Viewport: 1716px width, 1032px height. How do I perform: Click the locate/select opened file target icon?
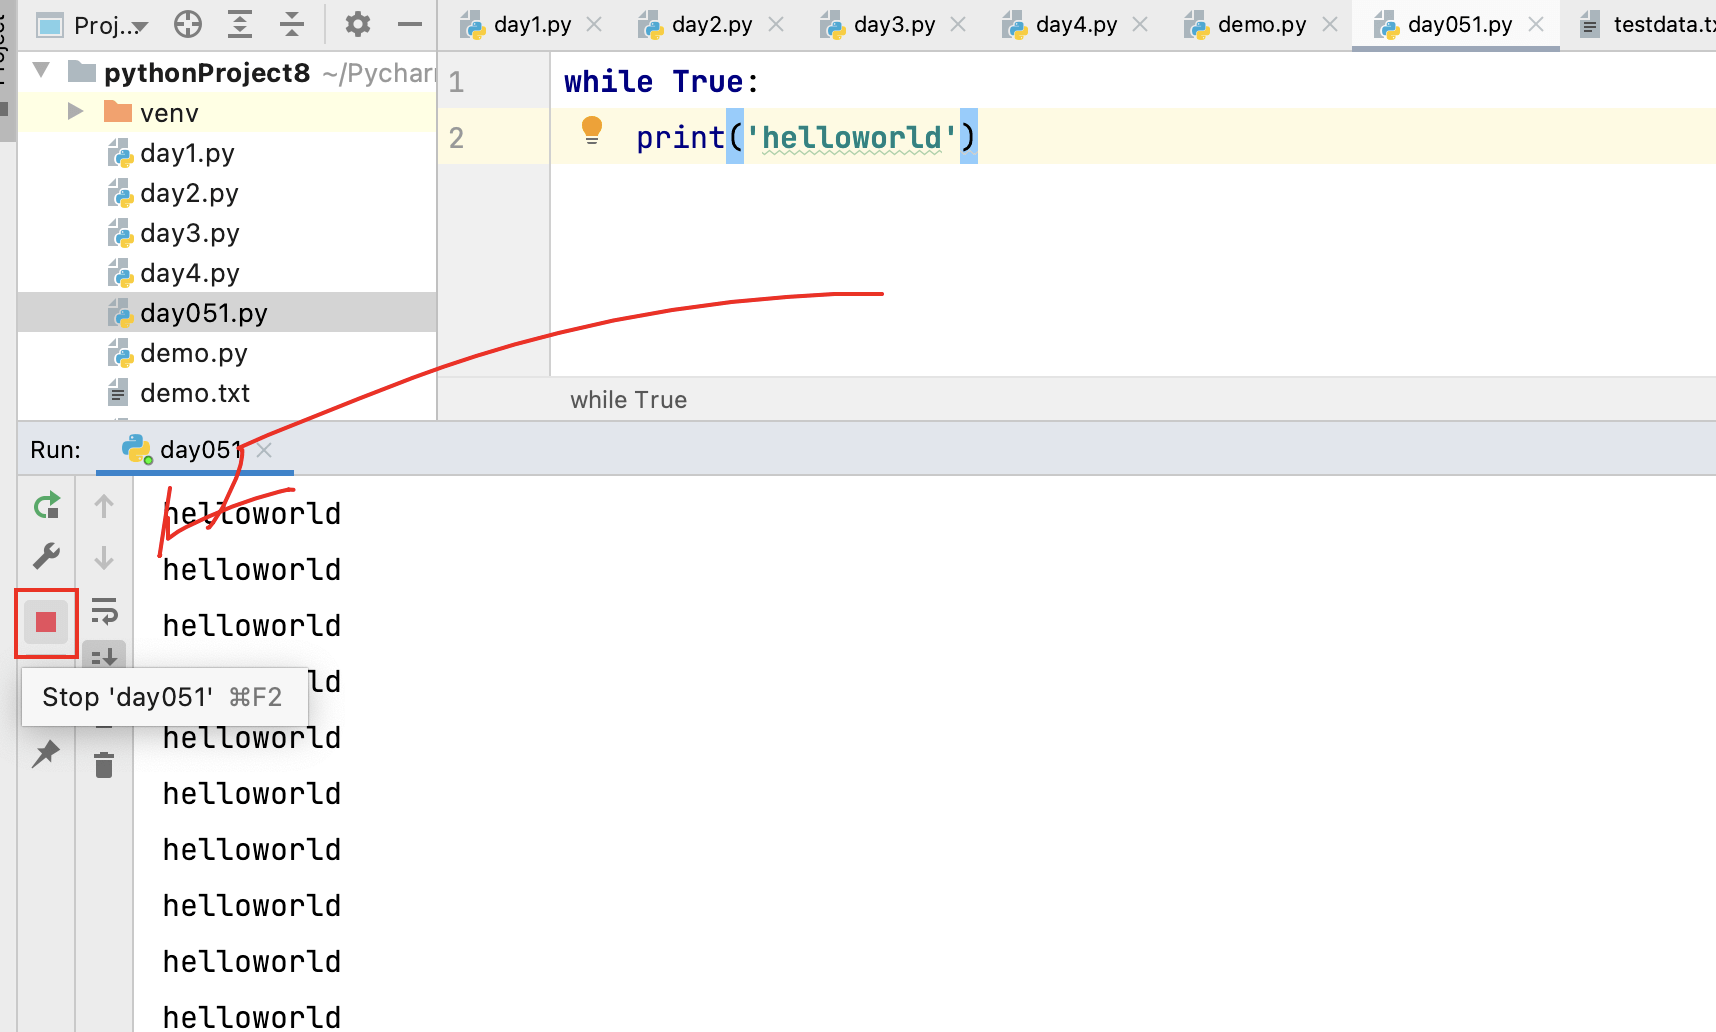click(188, 24)
